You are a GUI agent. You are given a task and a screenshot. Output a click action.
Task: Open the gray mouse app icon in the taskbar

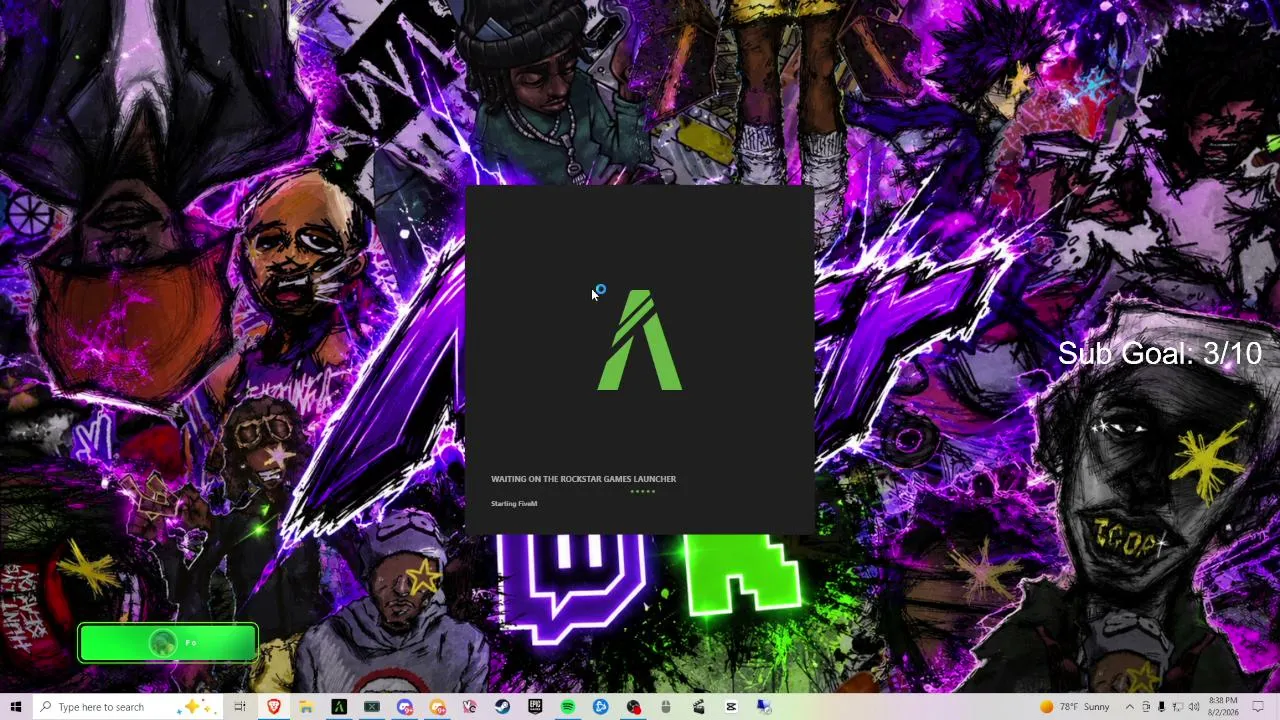[666, 707]
